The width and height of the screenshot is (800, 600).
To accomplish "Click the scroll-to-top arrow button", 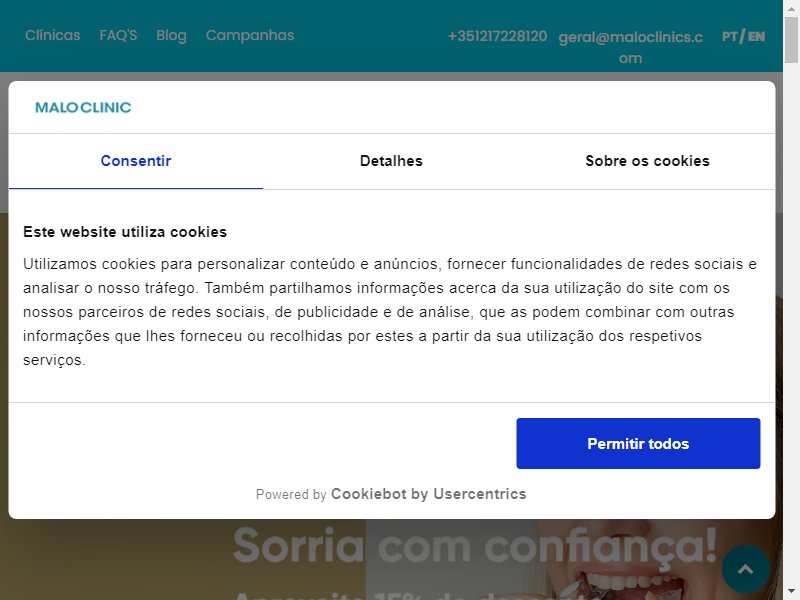I will click(745, 569).
